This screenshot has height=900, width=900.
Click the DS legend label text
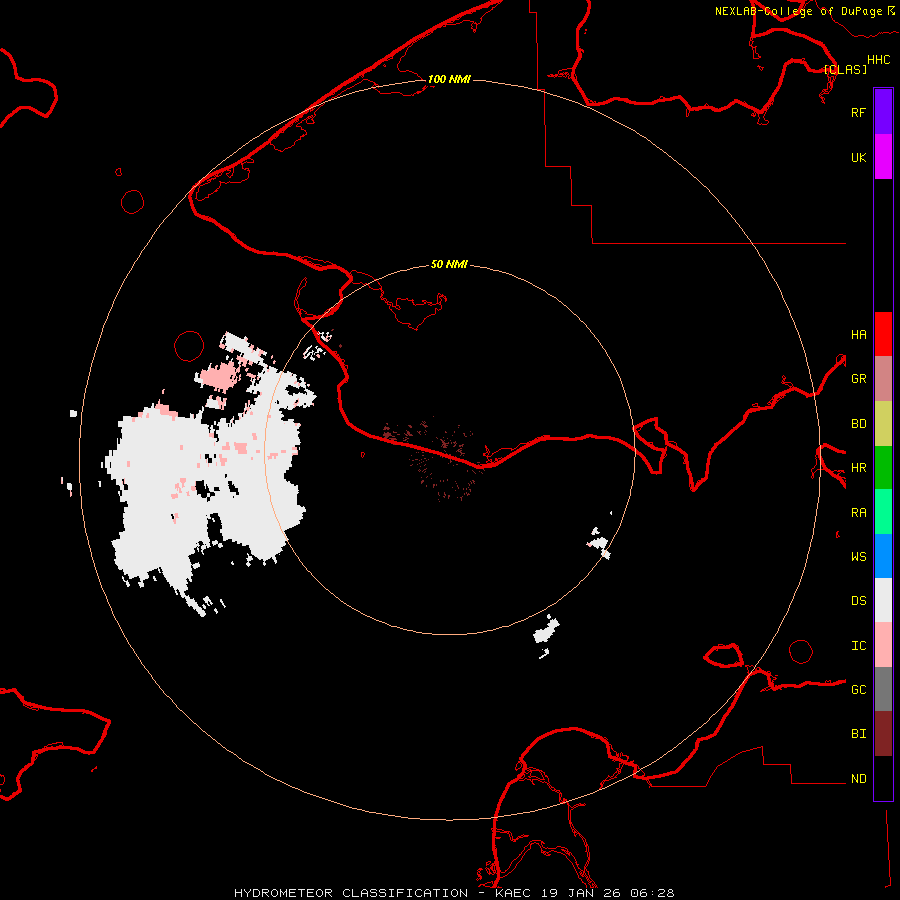[x=858, y=601]
